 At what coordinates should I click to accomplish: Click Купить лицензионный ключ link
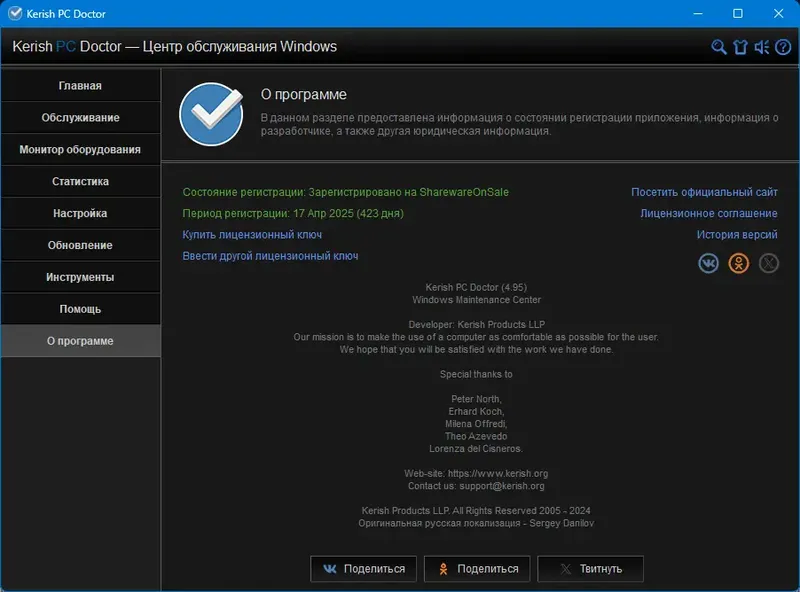(252, 235)
